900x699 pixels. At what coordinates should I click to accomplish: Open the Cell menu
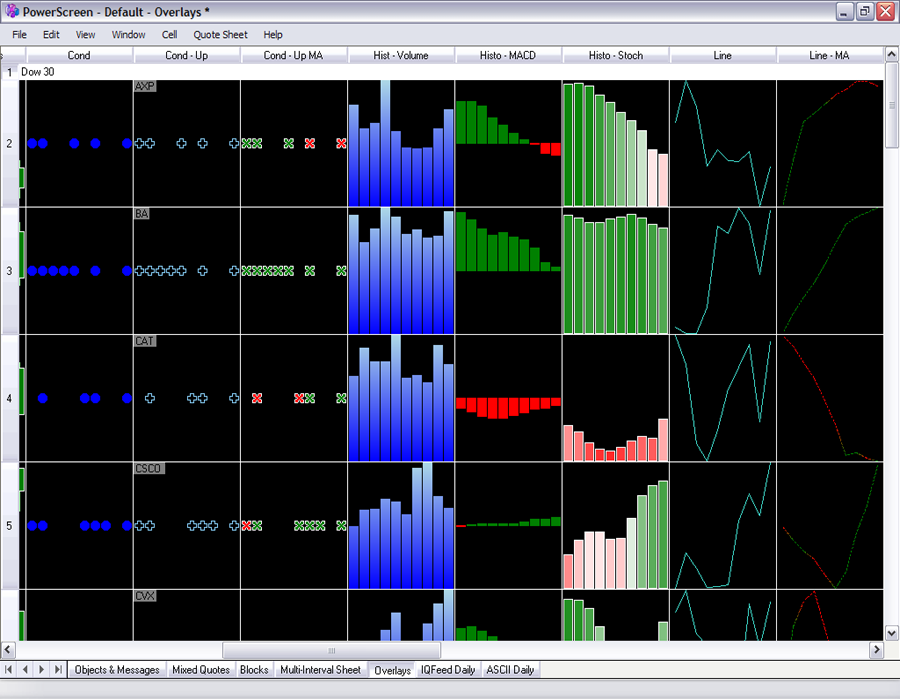pos(169,34)
